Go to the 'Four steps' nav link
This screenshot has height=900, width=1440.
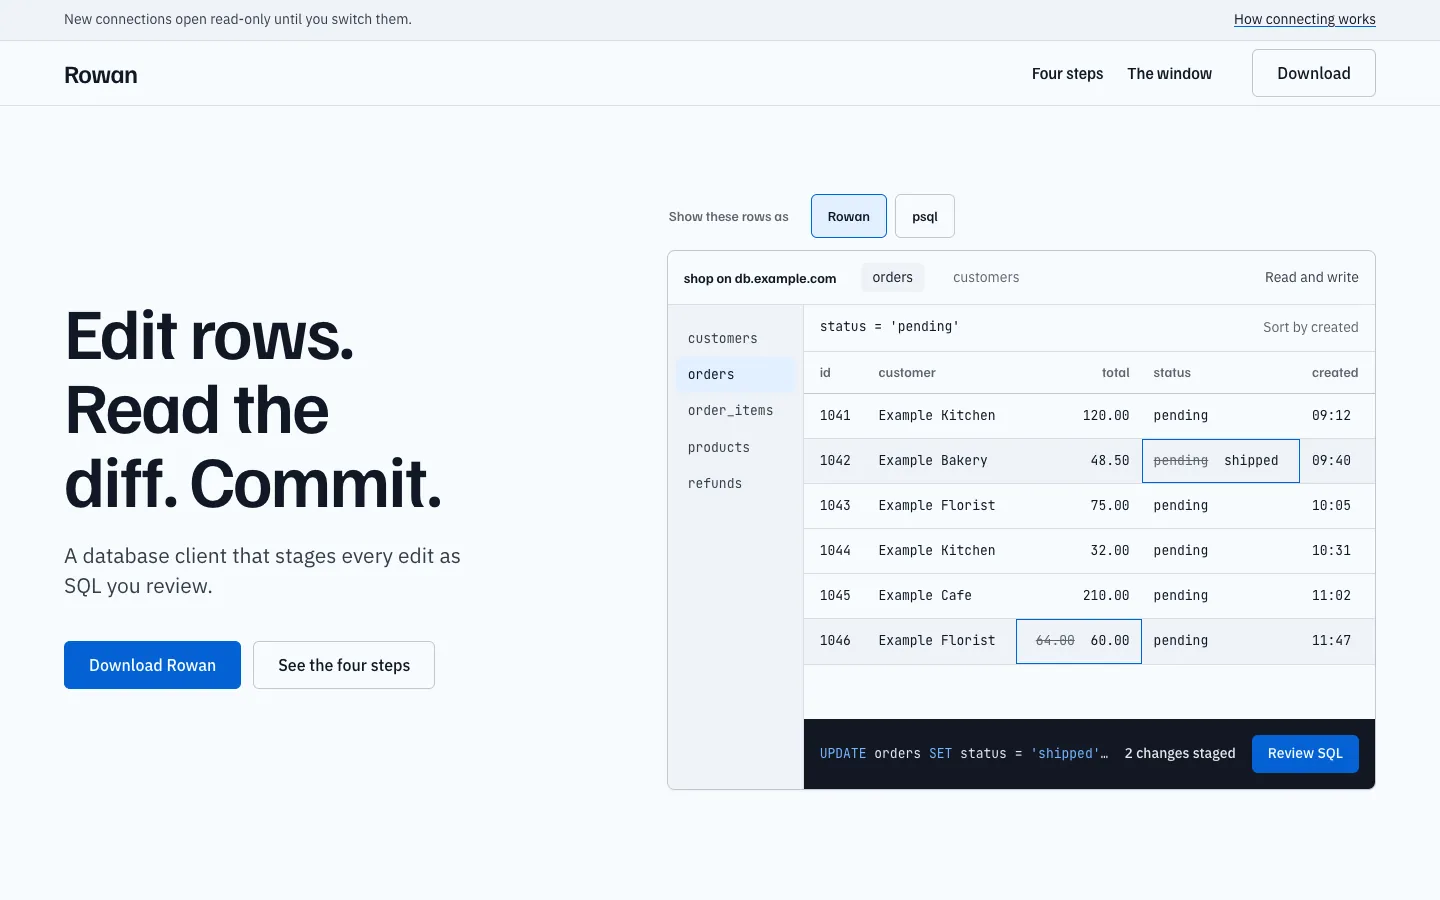(x=1067, y=74)
